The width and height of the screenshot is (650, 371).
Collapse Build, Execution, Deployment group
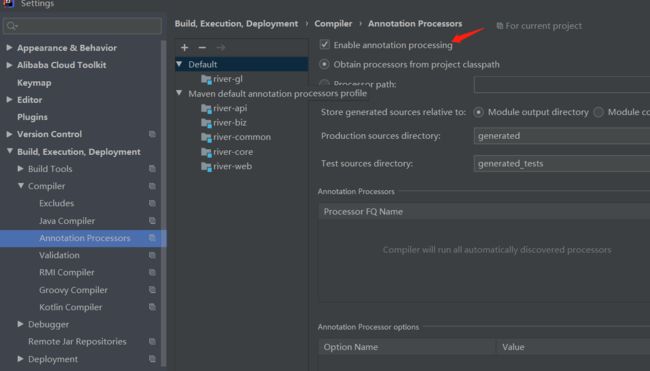[9, 151]
